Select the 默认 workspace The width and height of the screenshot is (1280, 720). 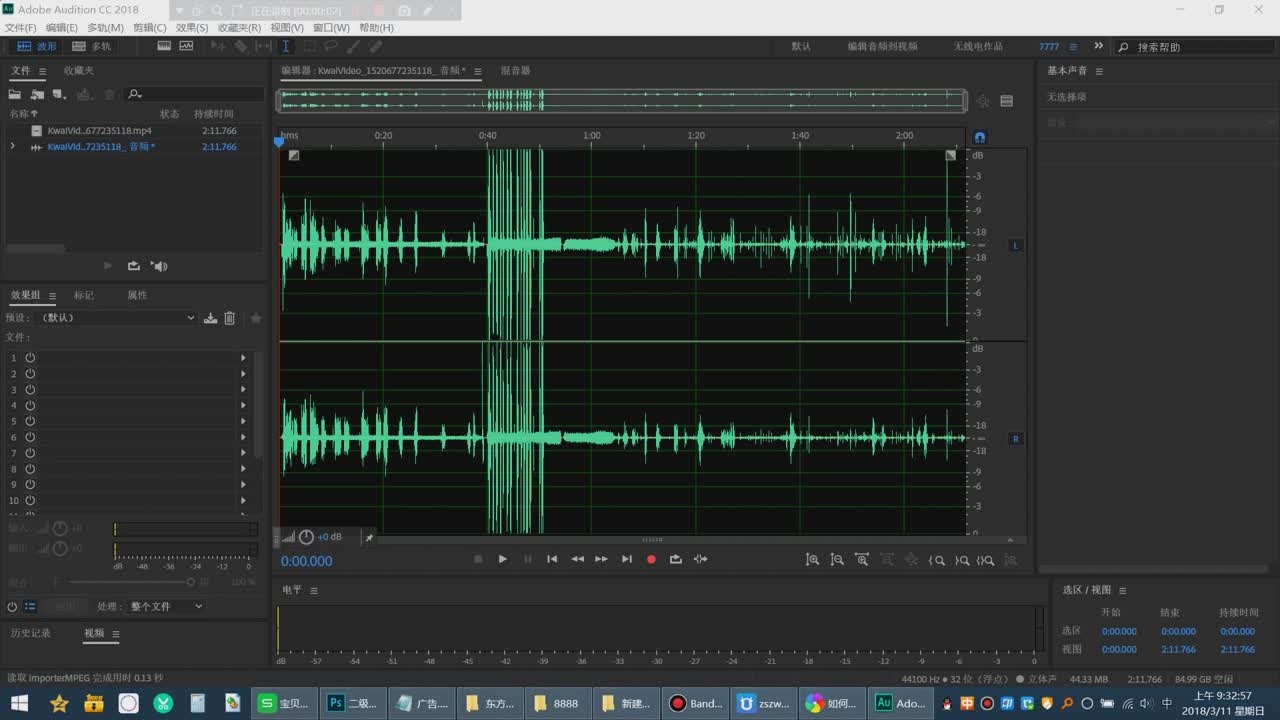point(801,46)
